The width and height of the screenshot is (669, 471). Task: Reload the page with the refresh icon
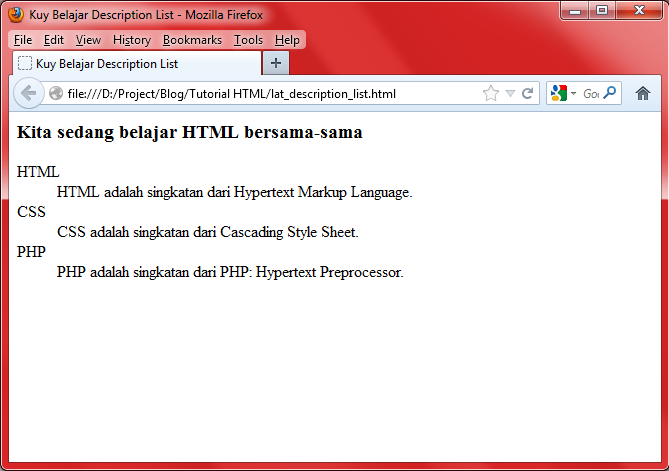tap(527, 93)
